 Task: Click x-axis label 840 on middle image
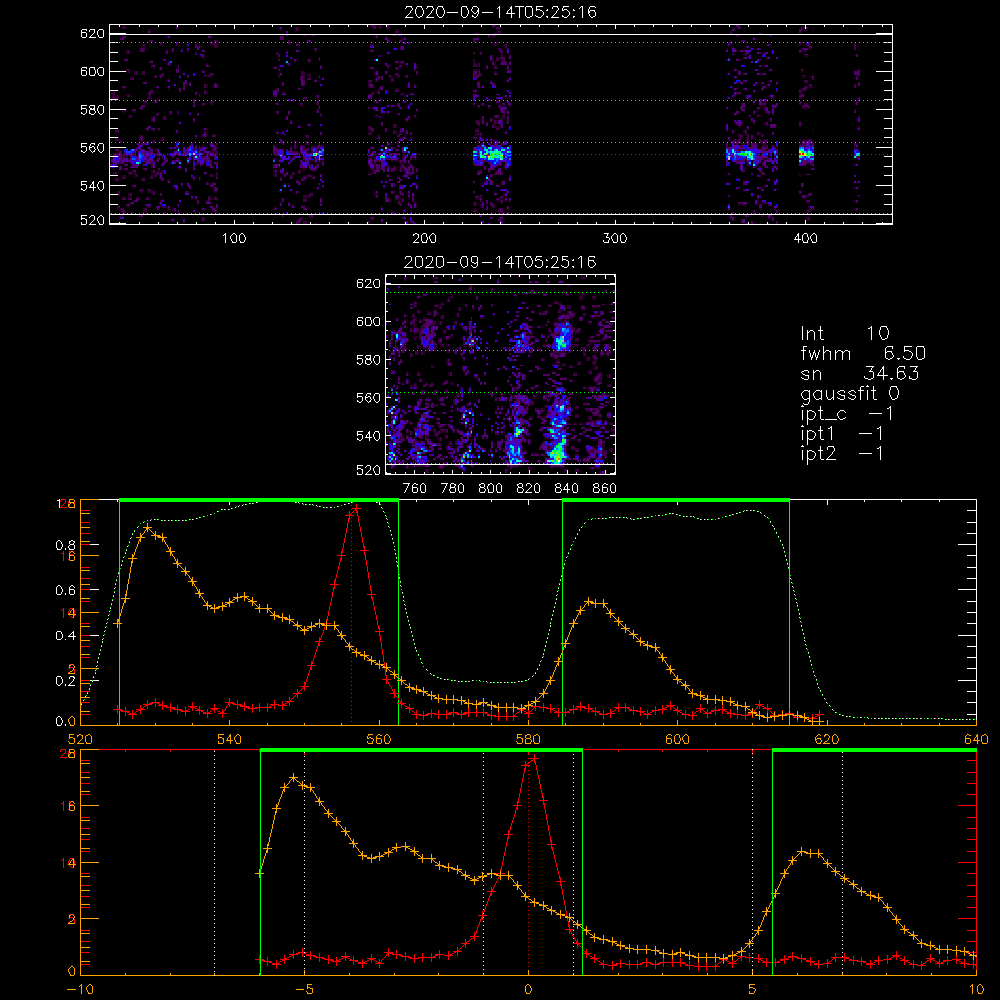click(x=566, y=489)
